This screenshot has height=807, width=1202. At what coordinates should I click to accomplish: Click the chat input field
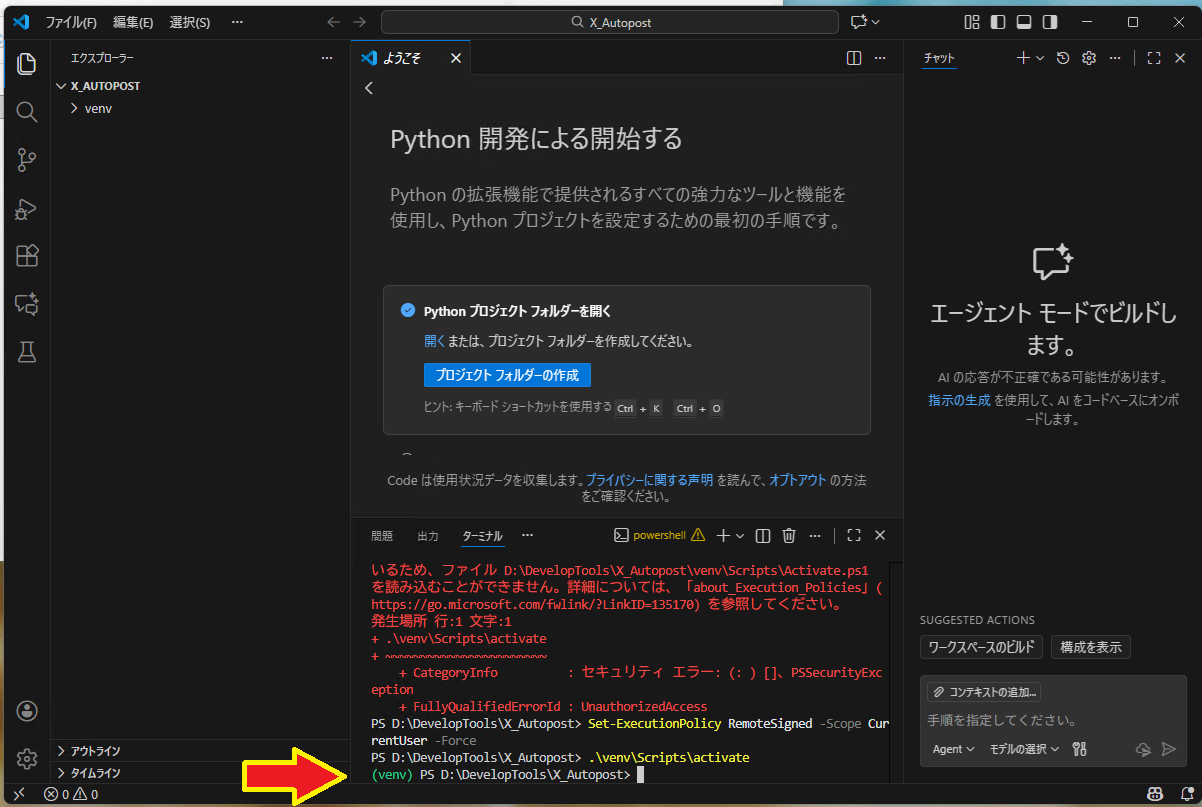click(1050, 720)
